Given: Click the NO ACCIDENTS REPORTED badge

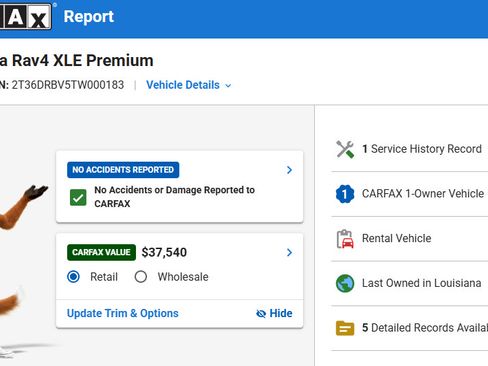Looking at the screenshot, I should [x=123, y=170].
